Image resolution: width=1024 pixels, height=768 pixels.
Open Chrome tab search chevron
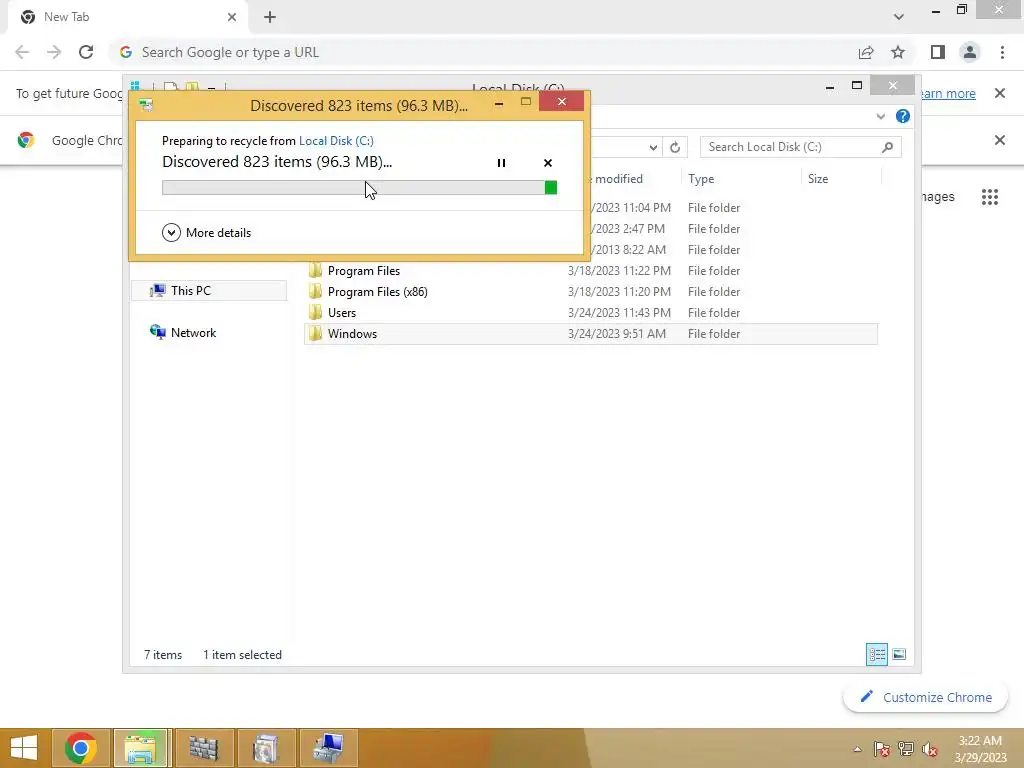[x=899, y=17]
